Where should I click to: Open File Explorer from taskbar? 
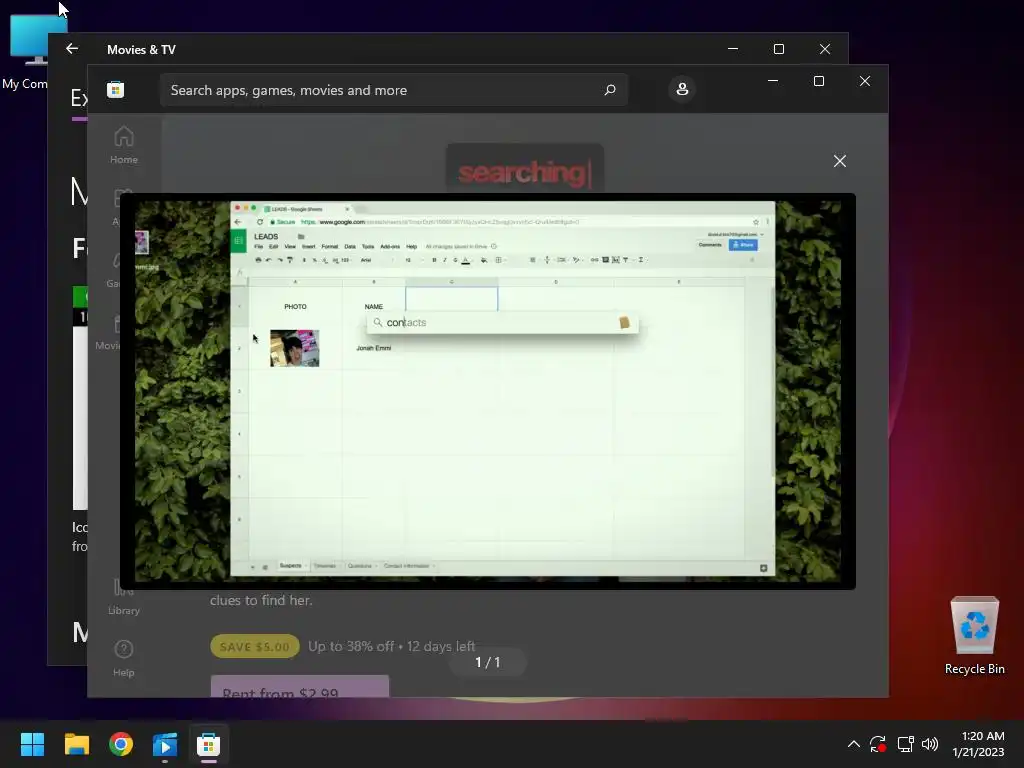pos(76,744)
